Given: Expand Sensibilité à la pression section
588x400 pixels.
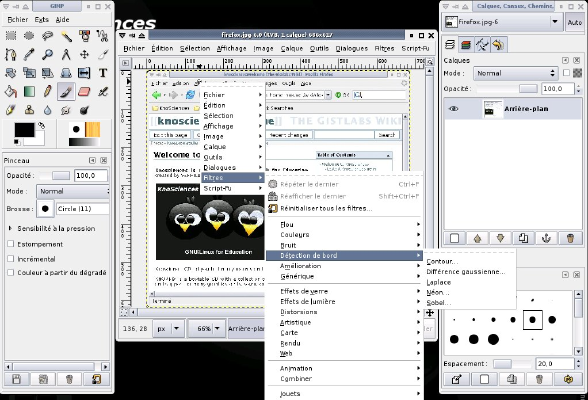Looking at the screenshot, I should (10, 228).
